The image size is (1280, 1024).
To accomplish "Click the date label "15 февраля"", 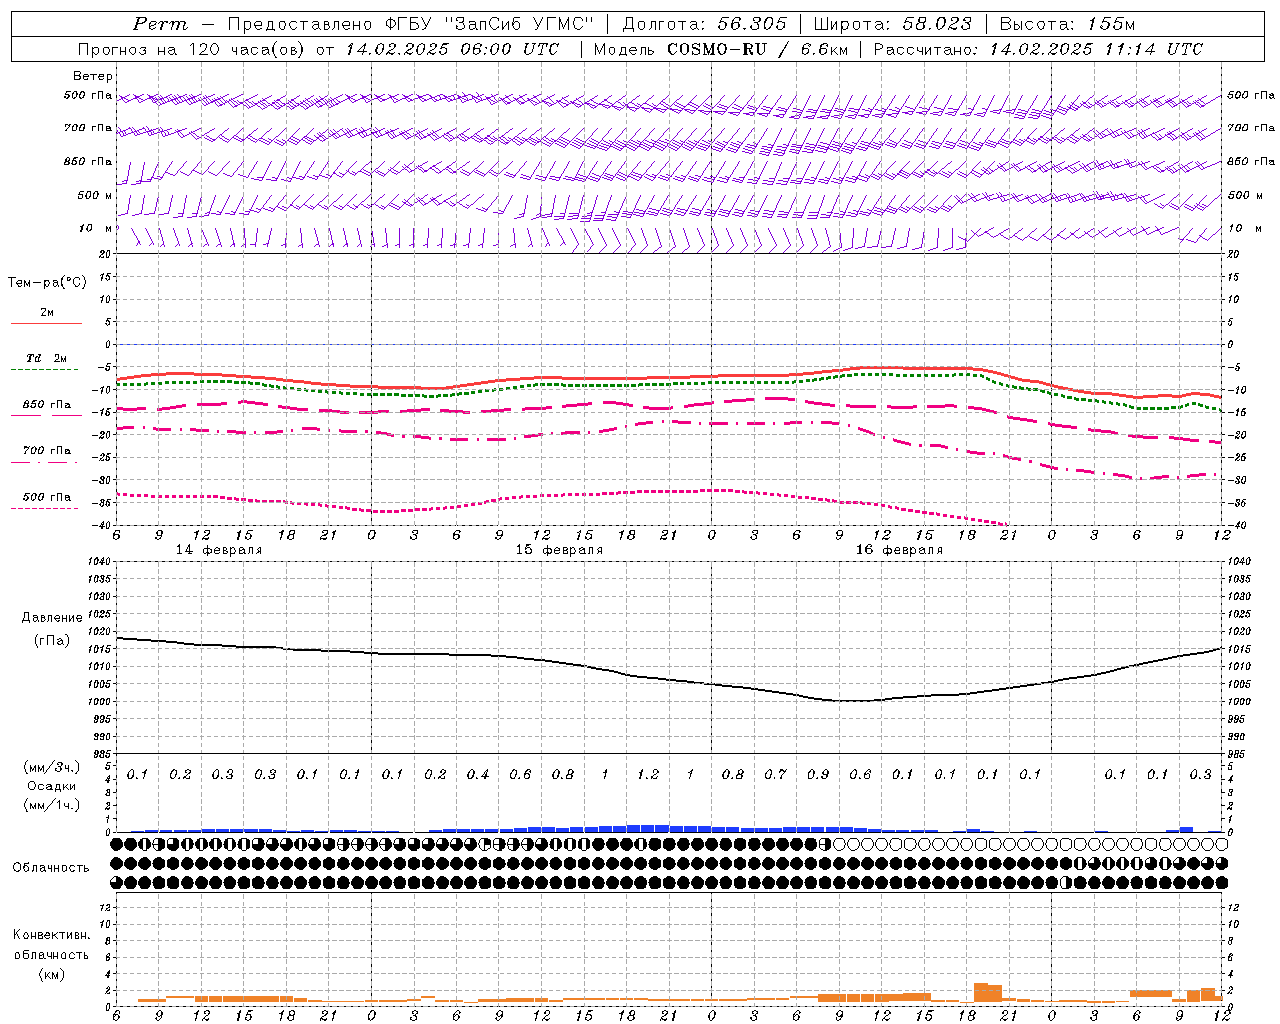I will [559, 550].
